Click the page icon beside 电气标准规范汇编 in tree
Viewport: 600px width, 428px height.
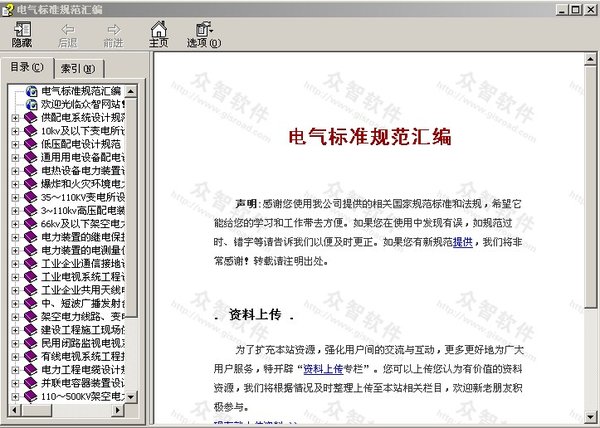click(x=31, y=91)
